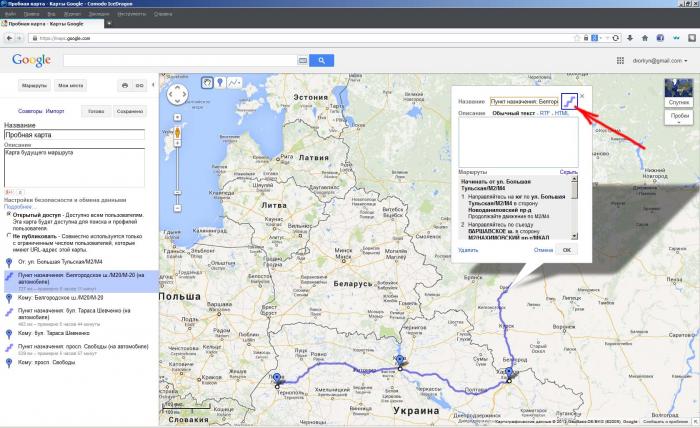Select the hand pan tool on map

click(205, 84)
